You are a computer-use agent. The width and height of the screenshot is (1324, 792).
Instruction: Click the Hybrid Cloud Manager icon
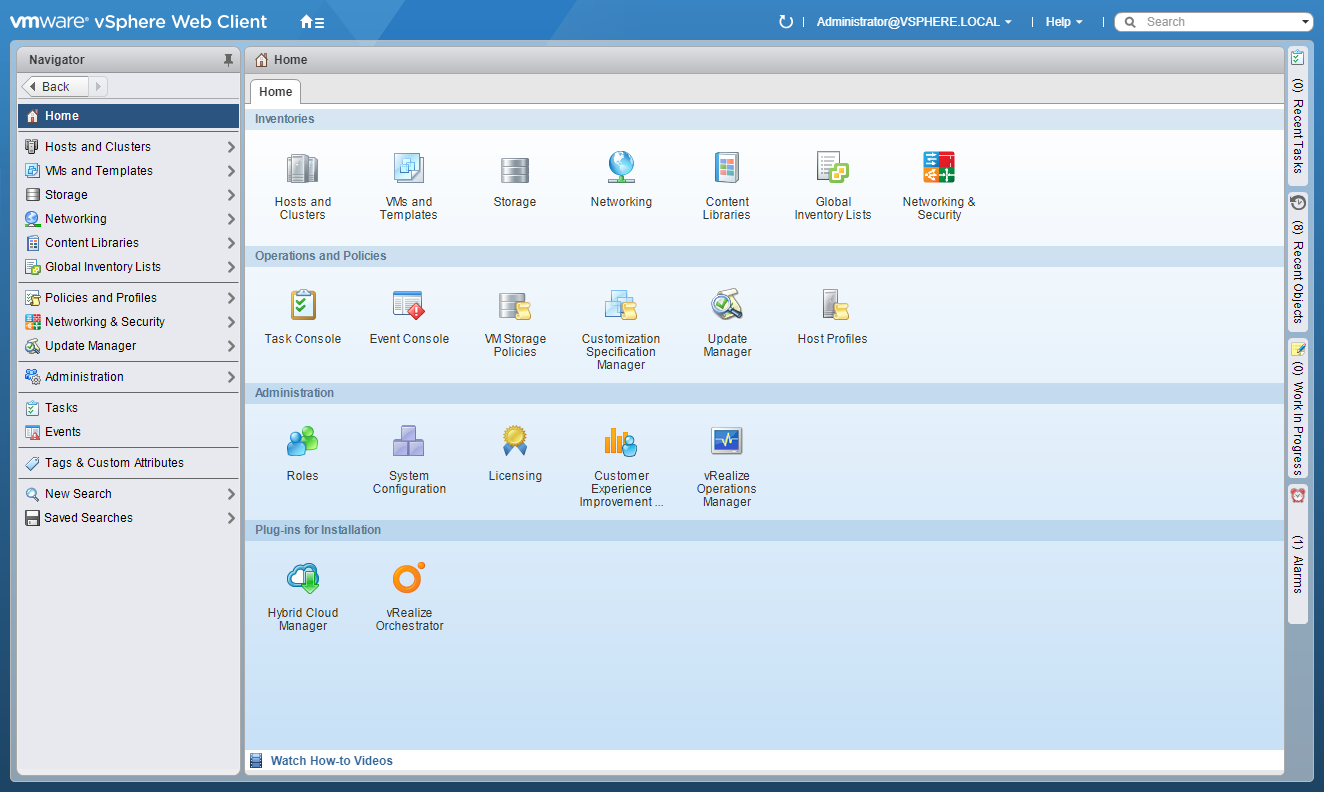(x=302, y=579)
